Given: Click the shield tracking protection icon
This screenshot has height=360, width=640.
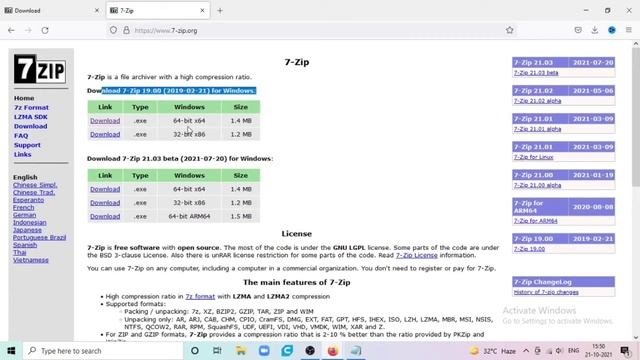Looking at the screenshot, I should tap(113, 30).
